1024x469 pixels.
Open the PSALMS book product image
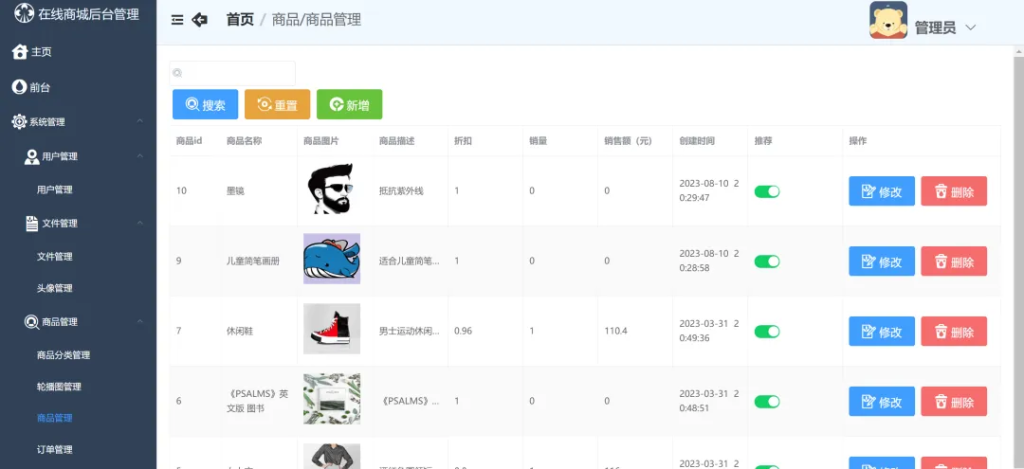pos(332,398)
